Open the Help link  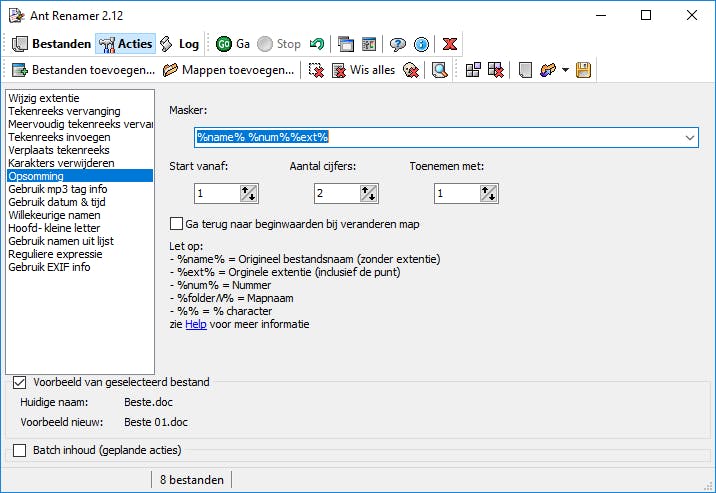tap(196, 324)
